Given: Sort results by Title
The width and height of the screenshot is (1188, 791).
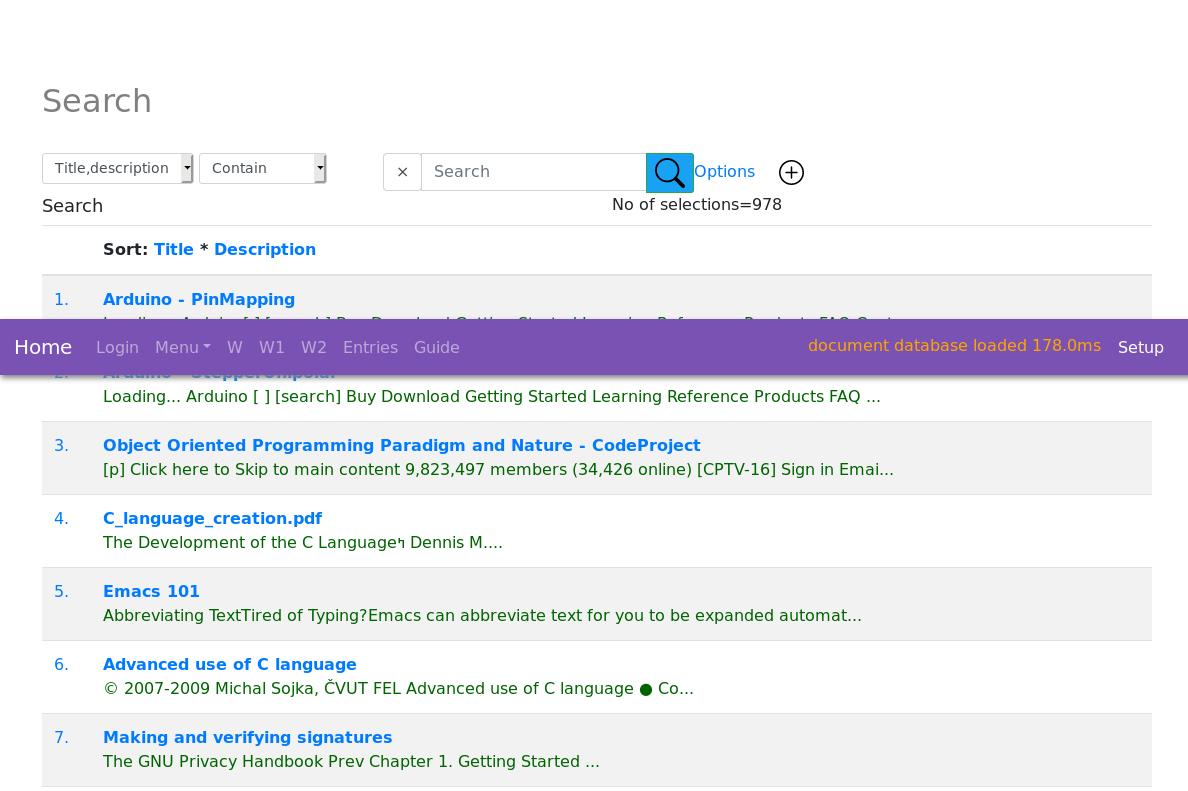Looking at the screenshot, I should pyautogui.click(x=173, y=249).
